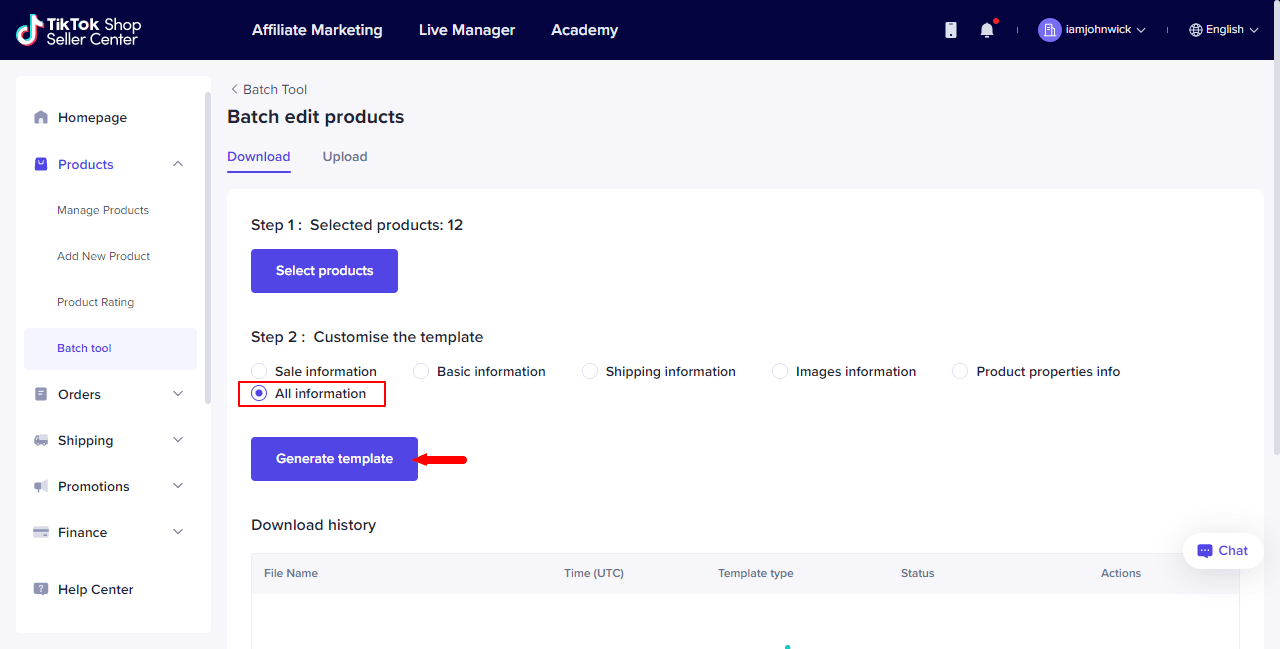Click the Homepage house icon
The height and width of the screenshot is (649, 1280).
click(41, 117)
